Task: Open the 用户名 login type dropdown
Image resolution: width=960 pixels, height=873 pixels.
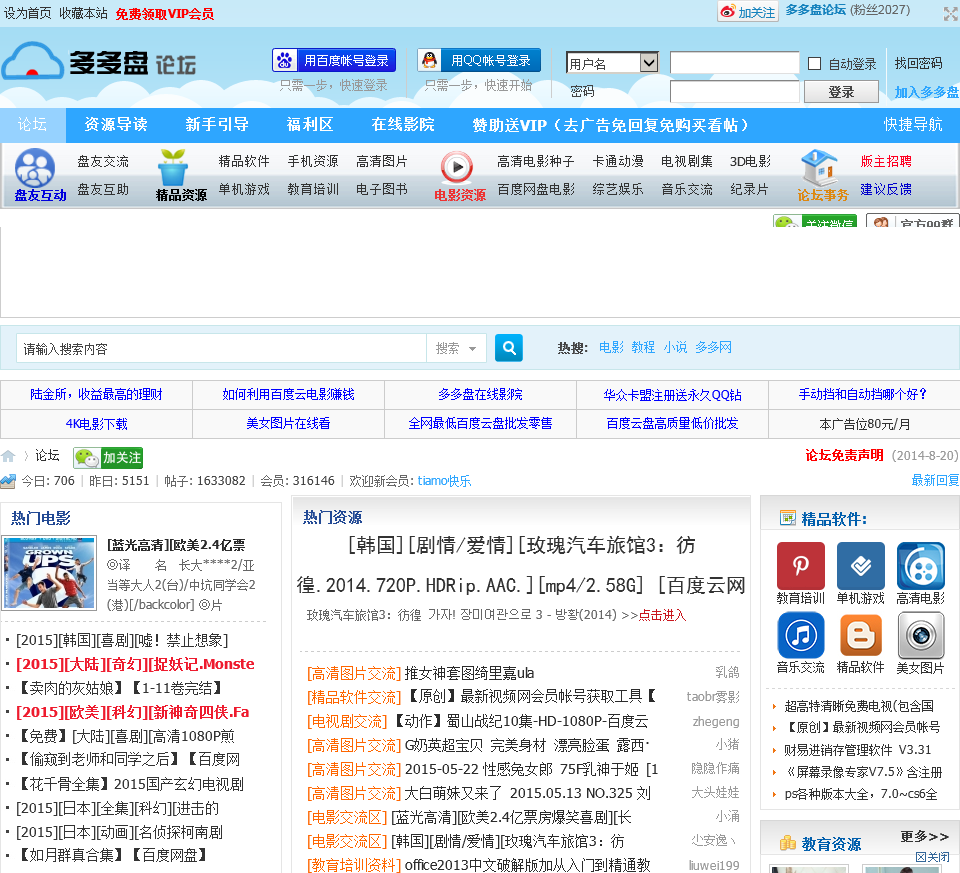Action: 612,62
